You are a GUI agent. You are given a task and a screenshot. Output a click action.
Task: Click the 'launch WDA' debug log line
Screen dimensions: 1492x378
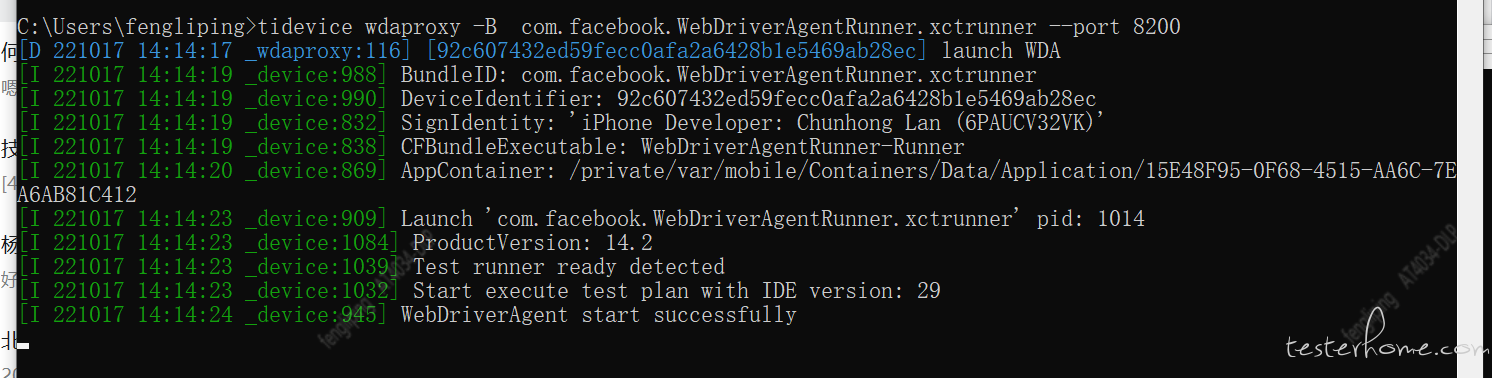538,51
